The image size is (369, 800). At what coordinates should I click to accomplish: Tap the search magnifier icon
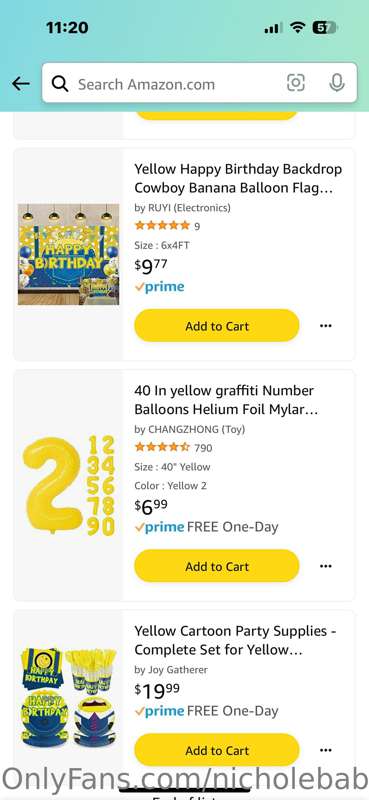[60, 84]
